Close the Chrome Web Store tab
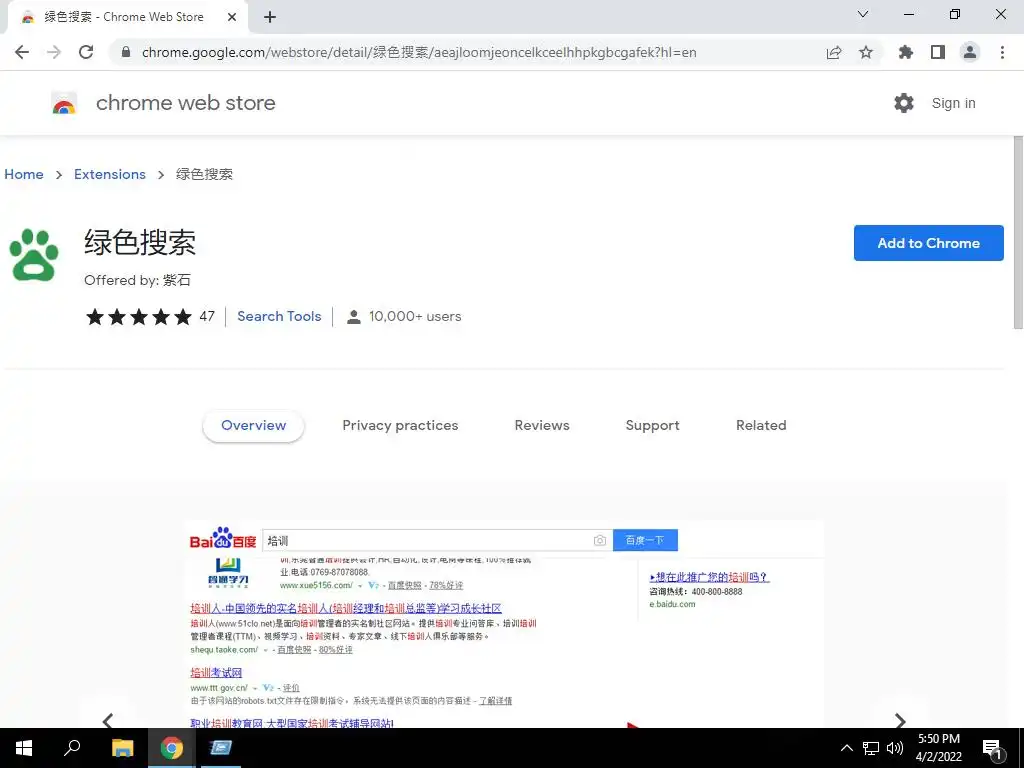The width and height of the screenshot is (1024, 768). [232, 17]
